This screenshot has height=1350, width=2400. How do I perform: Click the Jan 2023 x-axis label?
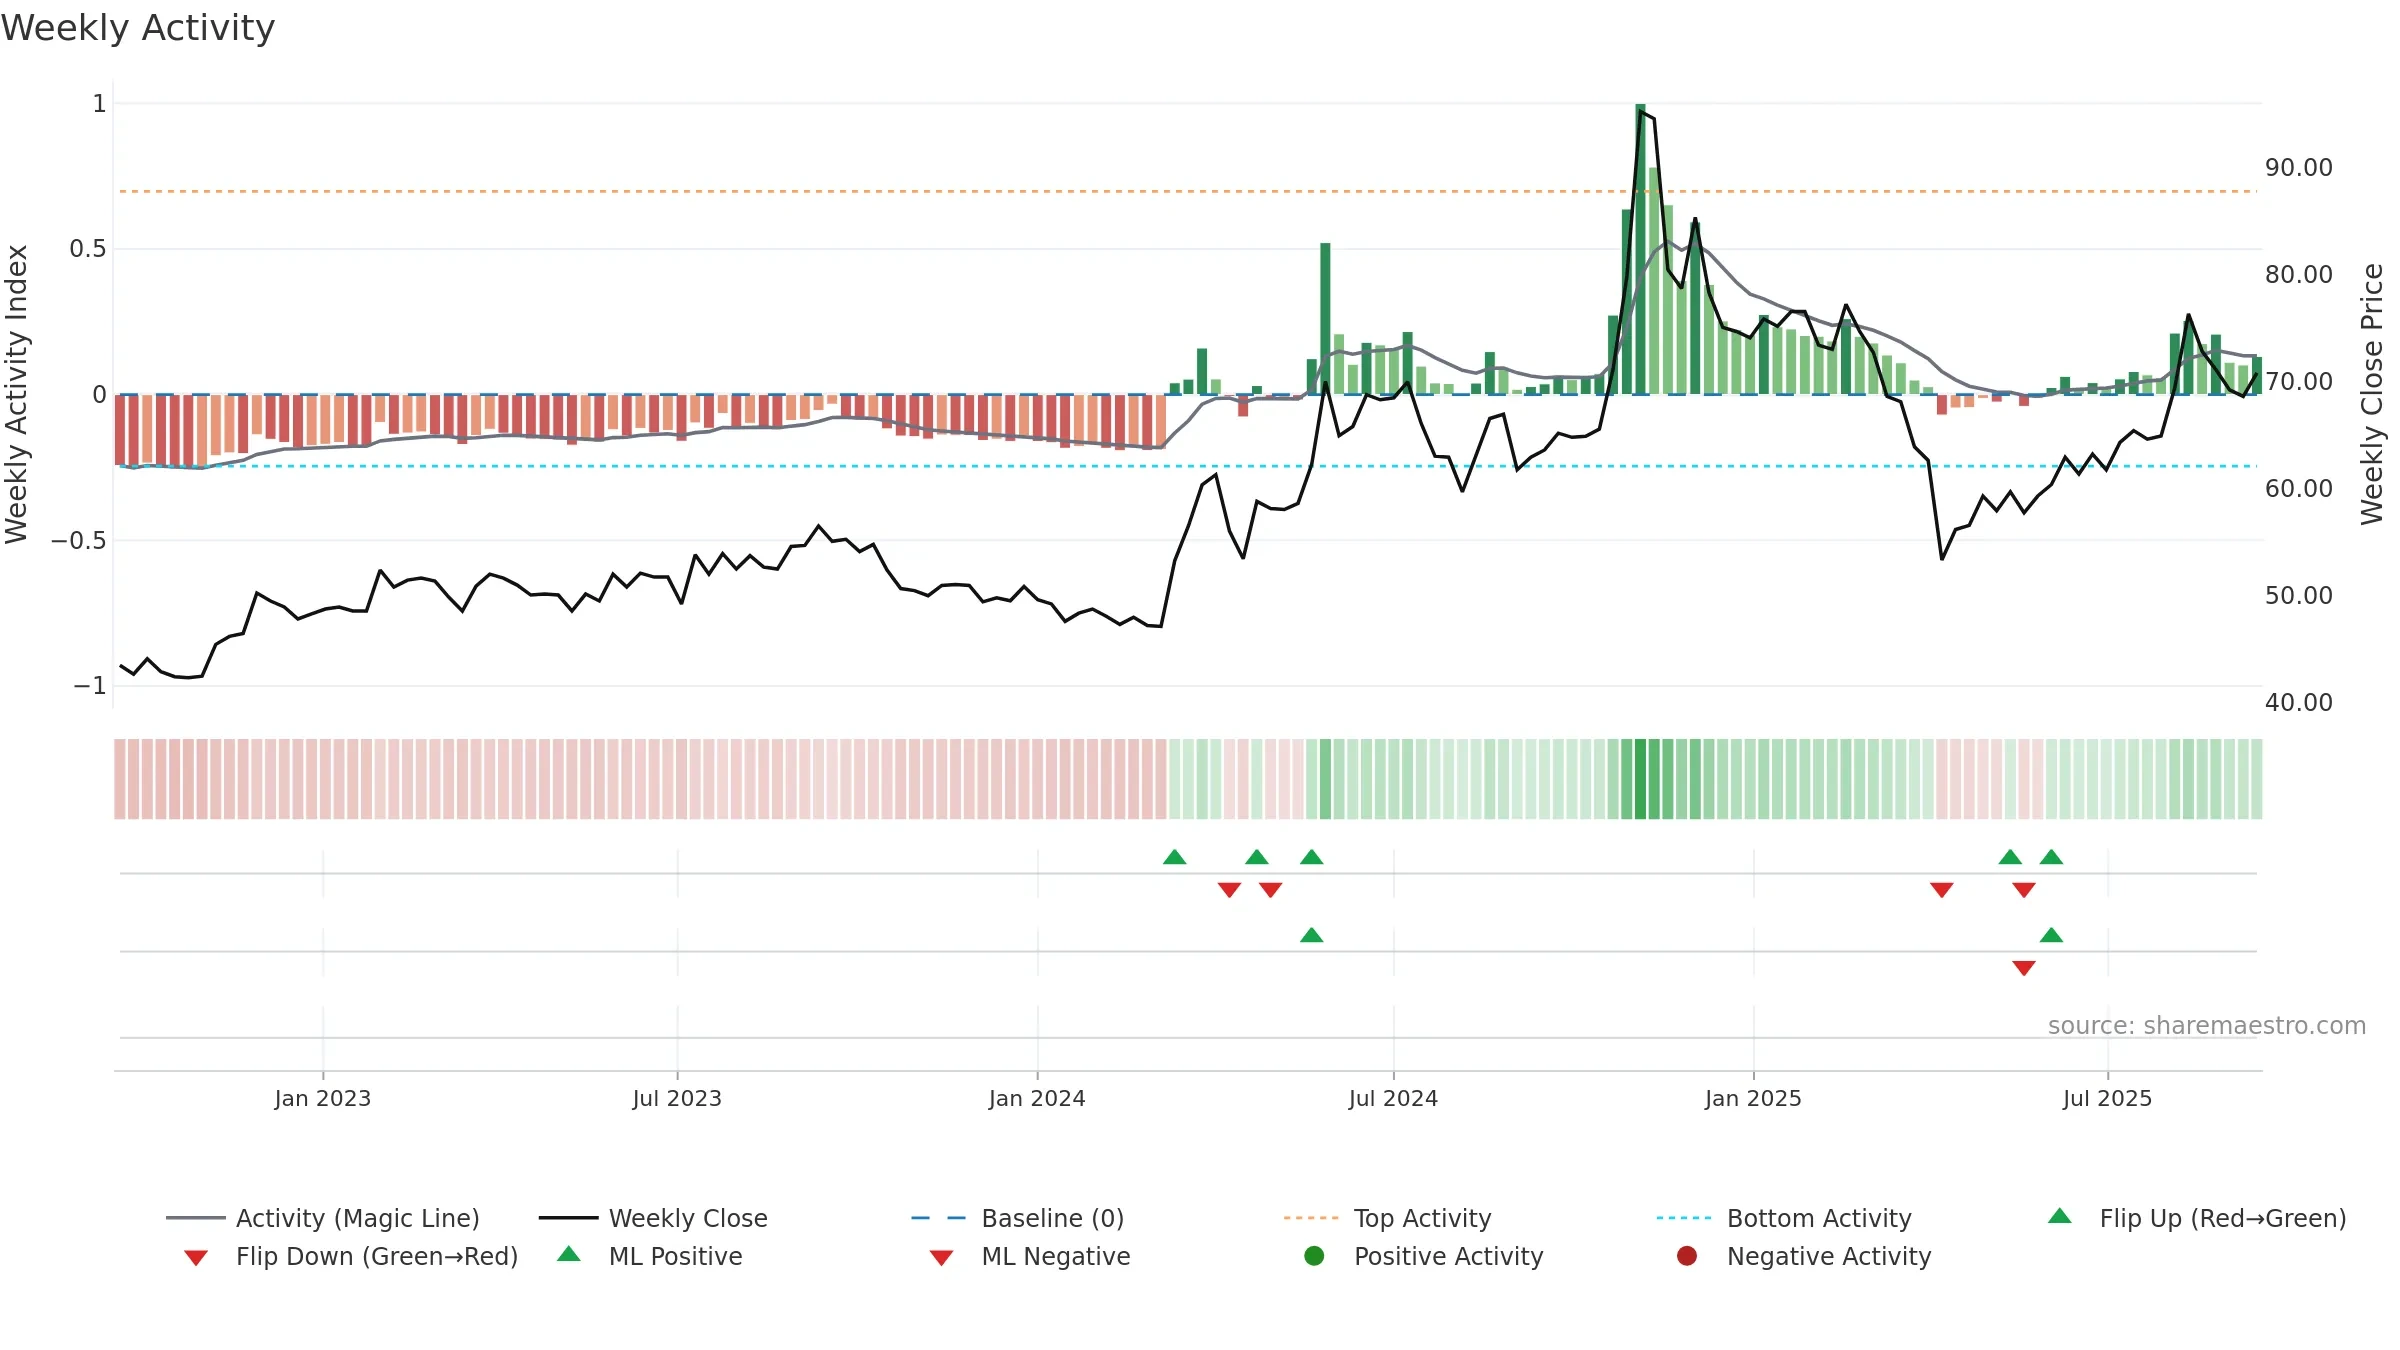(x=323, y=1099)
